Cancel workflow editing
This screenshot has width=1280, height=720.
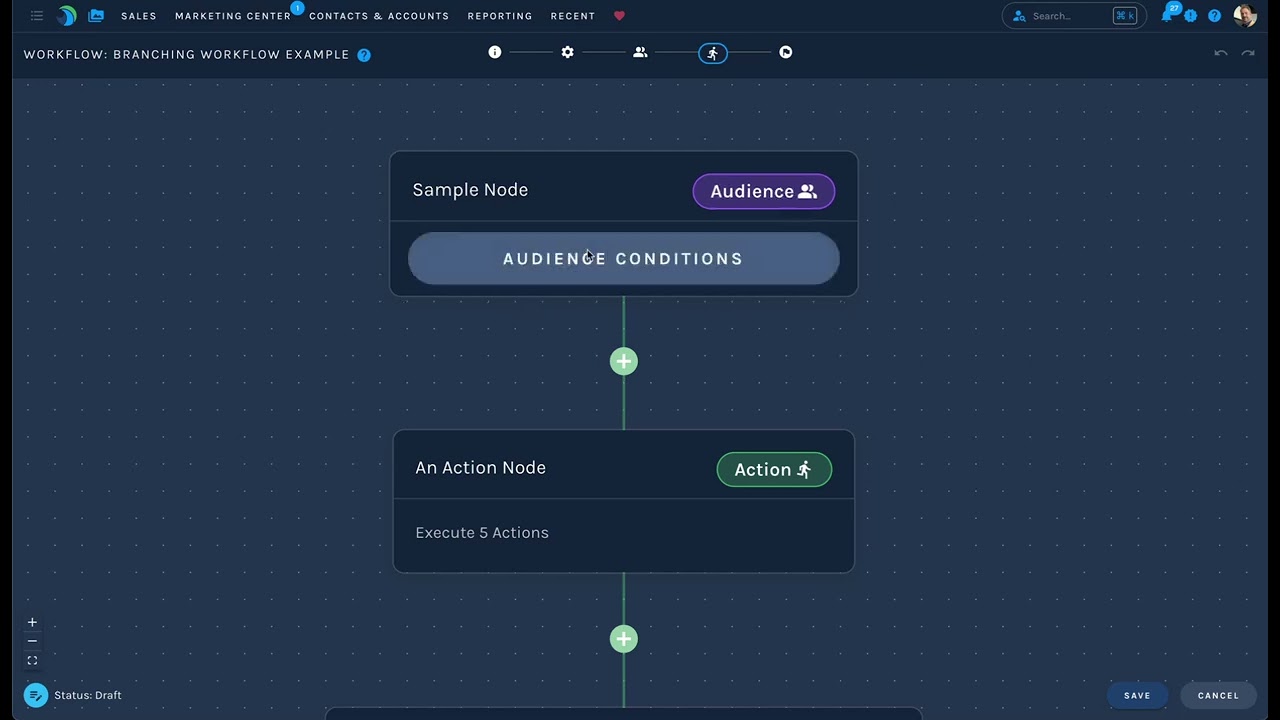click(x=1218, y=695)
